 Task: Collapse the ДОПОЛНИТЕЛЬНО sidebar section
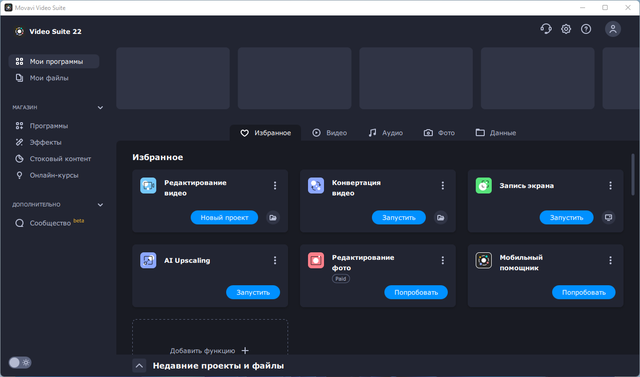point(100,205)
